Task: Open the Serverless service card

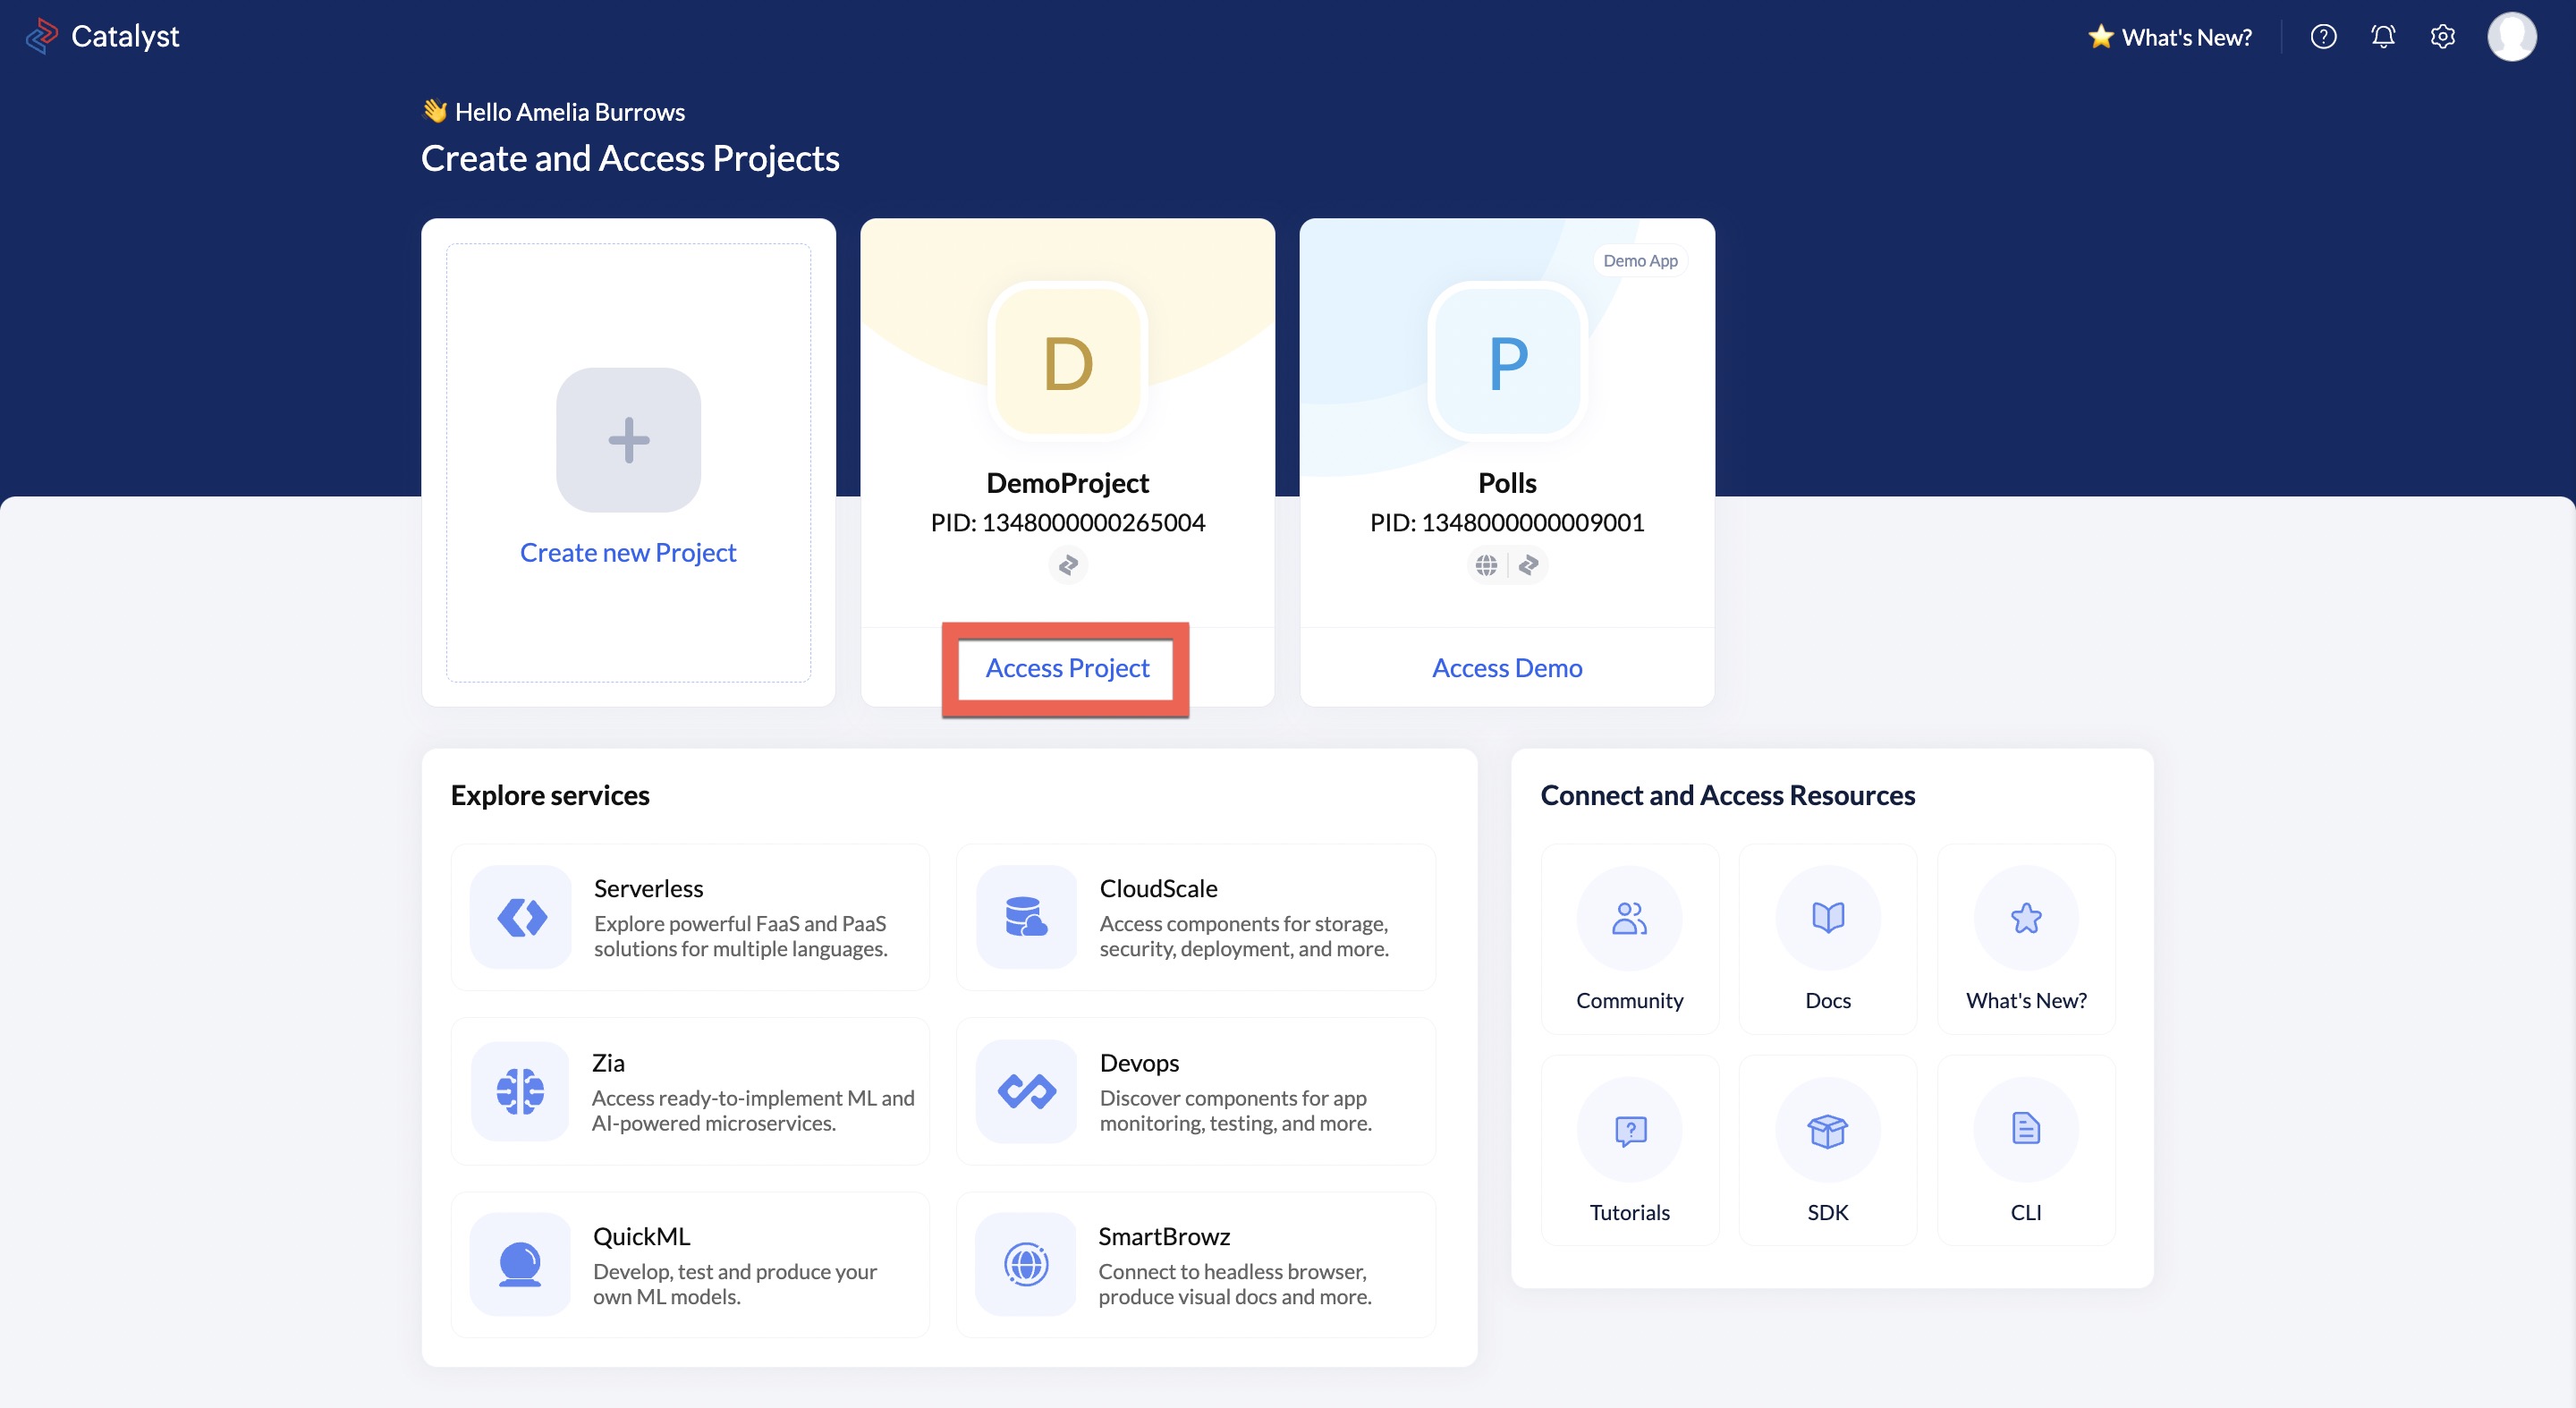Action: [690, 917]
